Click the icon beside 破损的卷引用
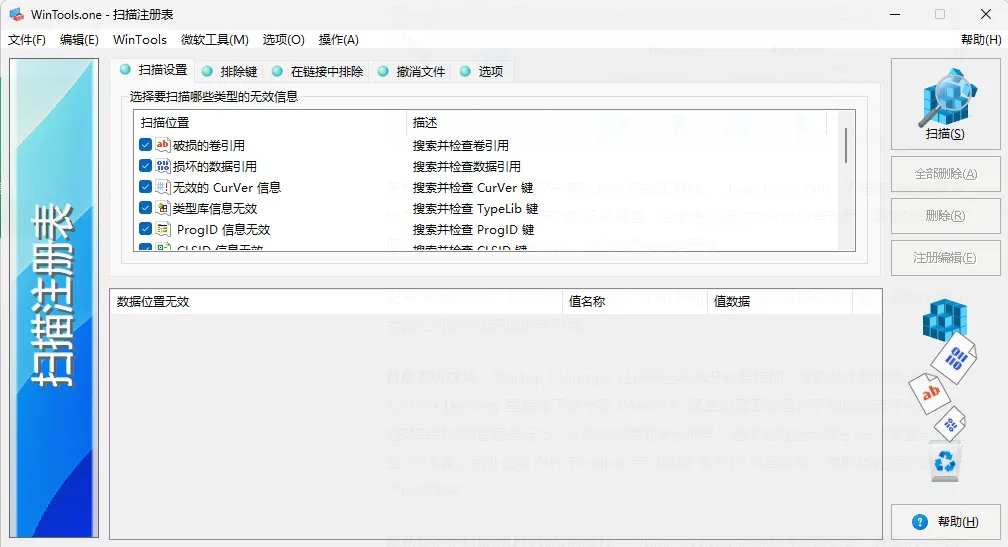 point(163,145)
